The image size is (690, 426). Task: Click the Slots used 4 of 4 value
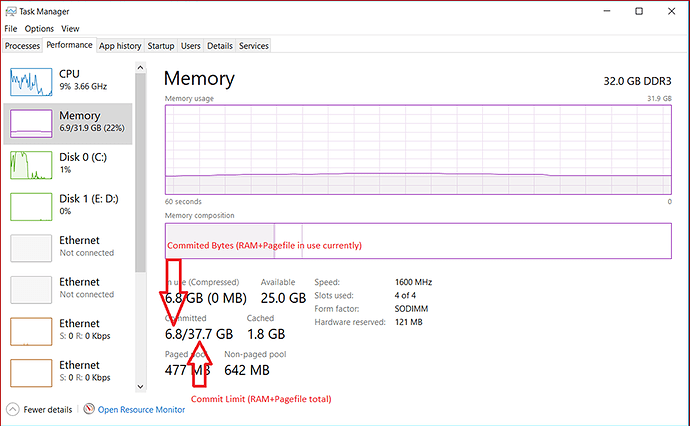click(405, 295)
